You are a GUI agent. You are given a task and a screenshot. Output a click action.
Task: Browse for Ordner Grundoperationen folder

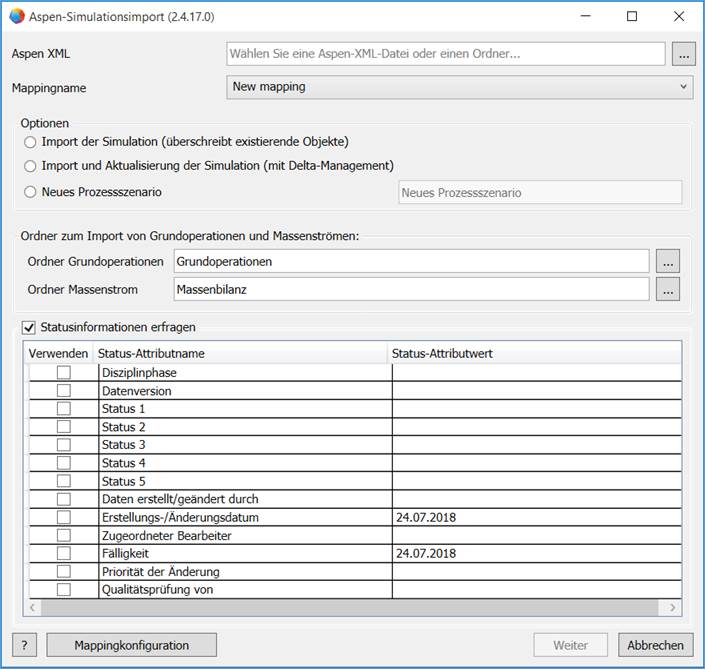[x=668, y=261]
